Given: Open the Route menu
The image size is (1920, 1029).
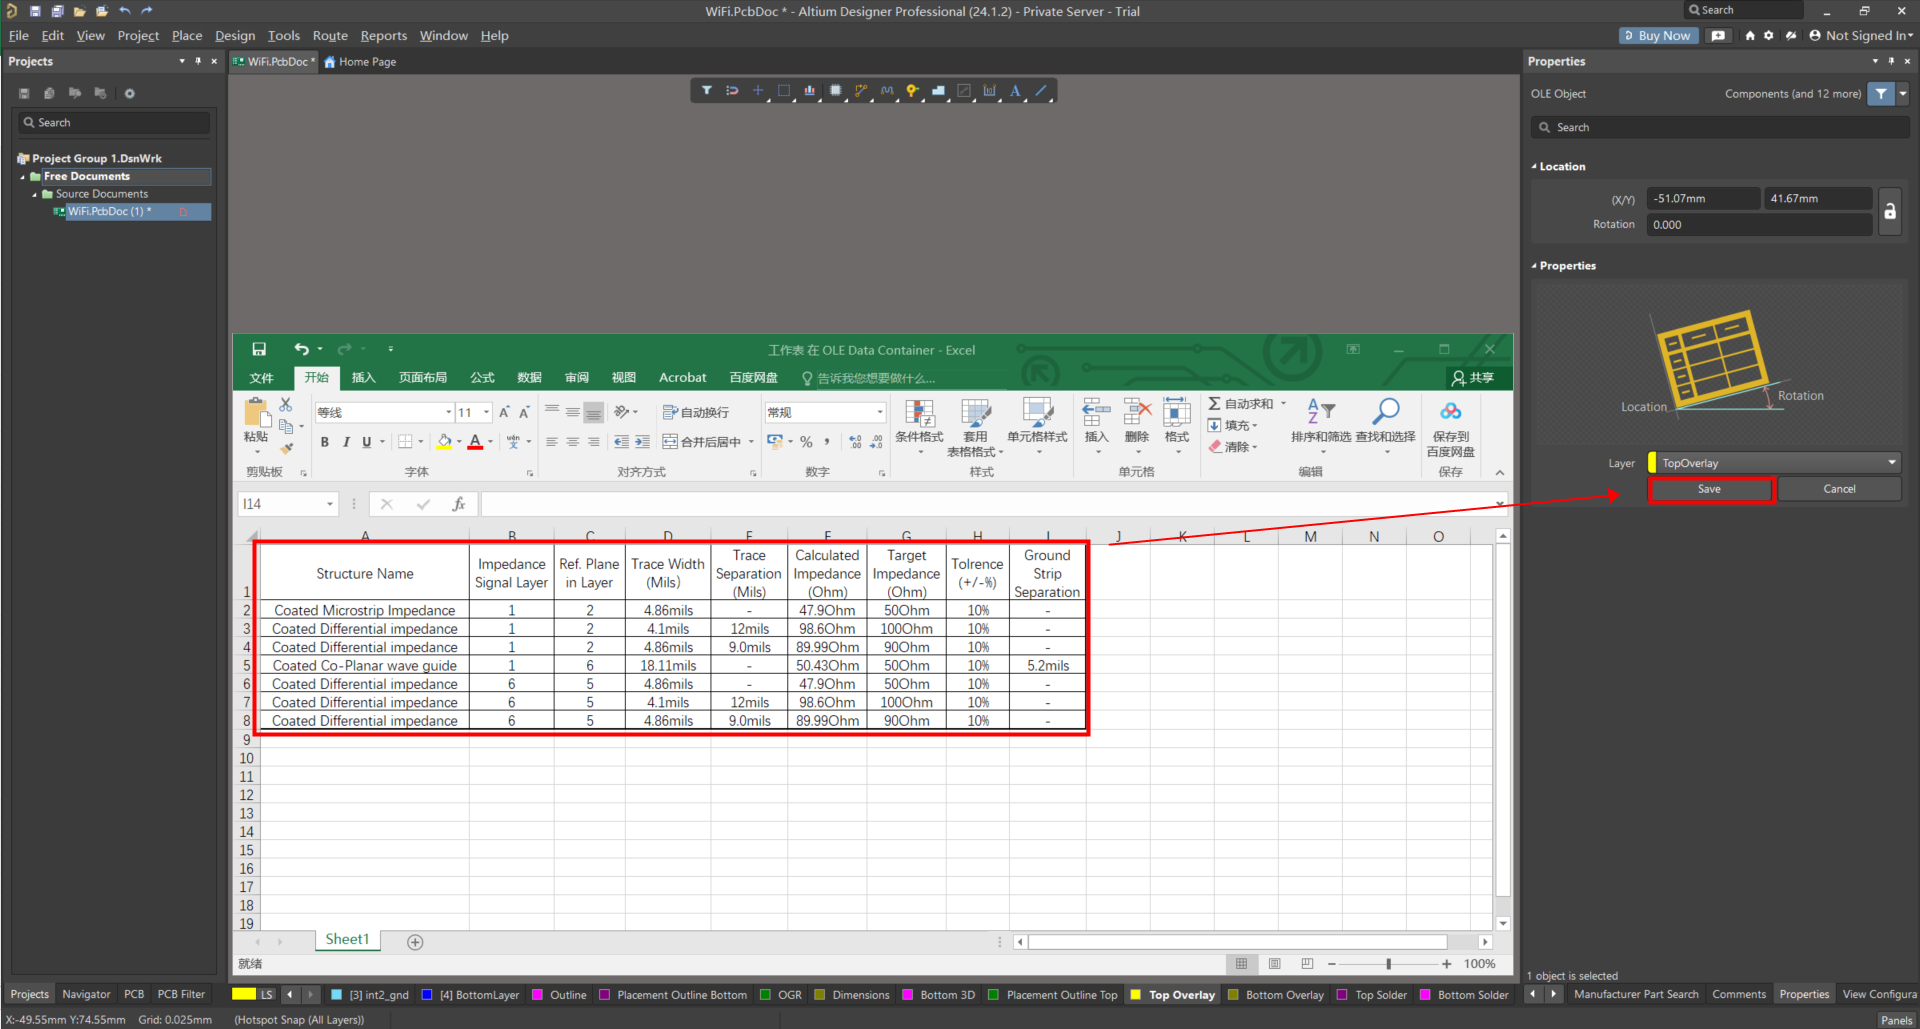Looking at the screenshot, I should coord(329,36).
